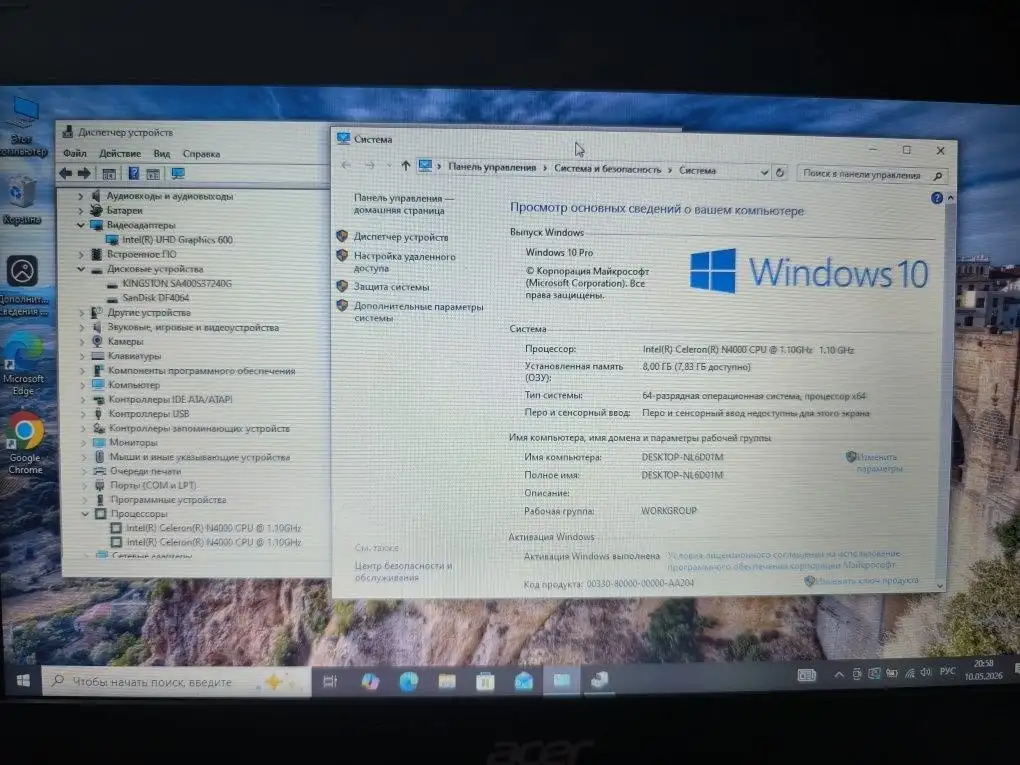Click Forward arrow in Device Manager toolbar
Screen dimensions: 1020x765
coord(84,173)
